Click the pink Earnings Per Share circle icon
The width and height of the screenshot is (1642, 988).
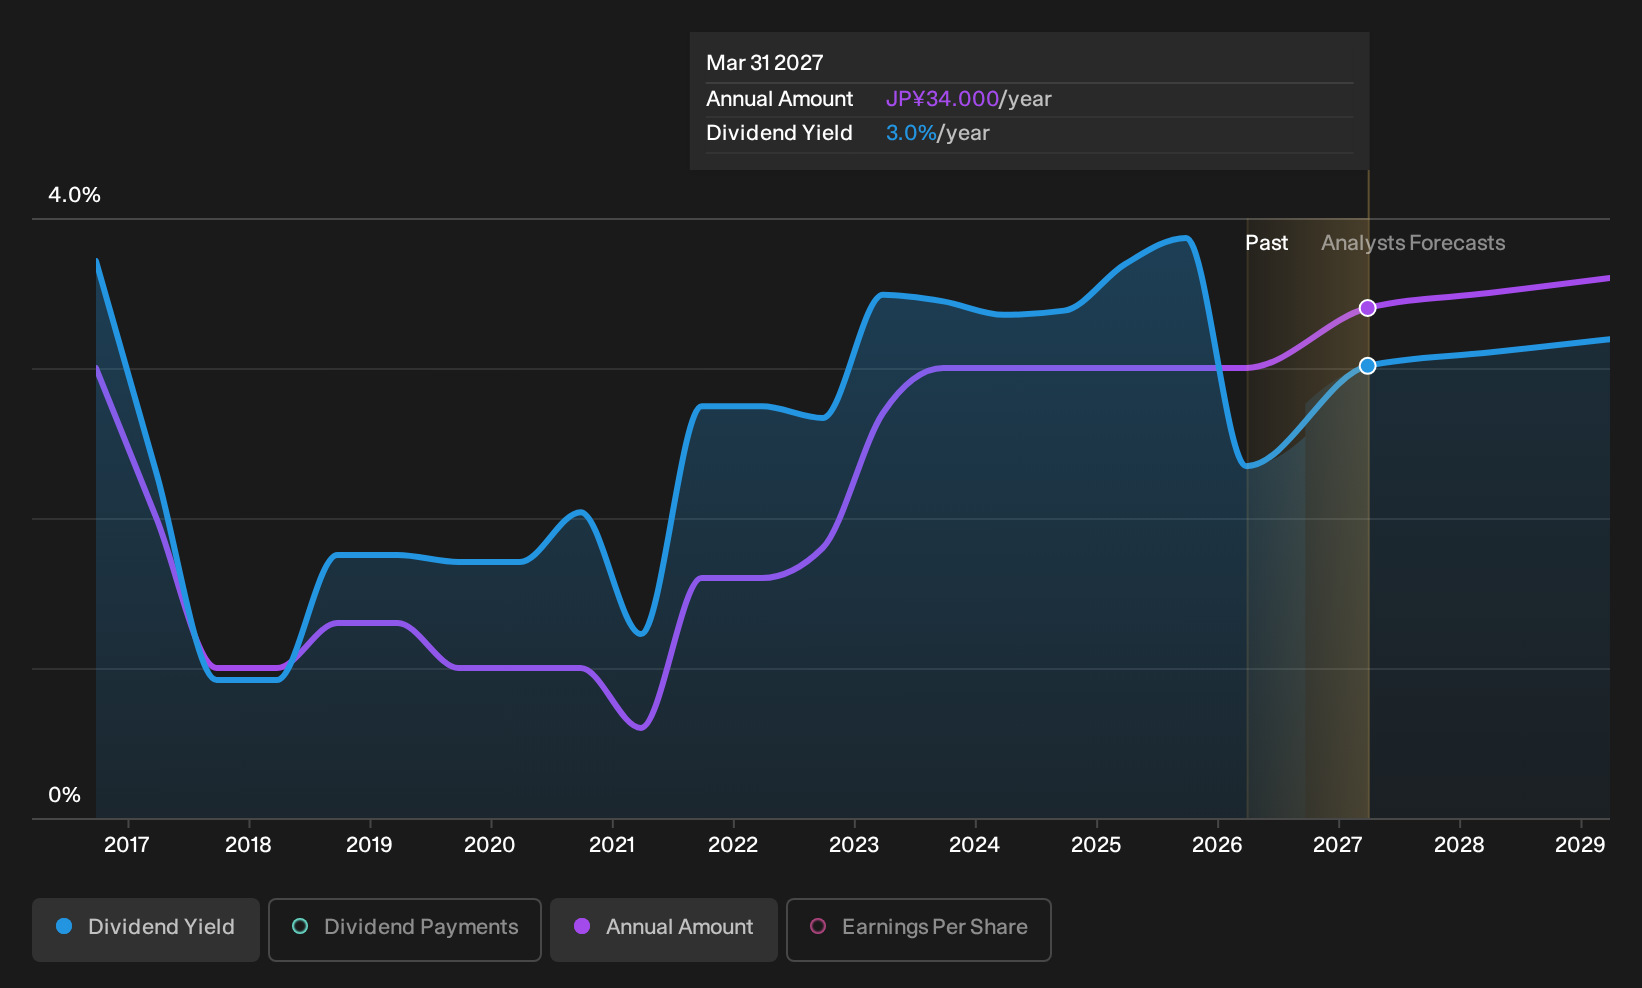click(818, 926)
